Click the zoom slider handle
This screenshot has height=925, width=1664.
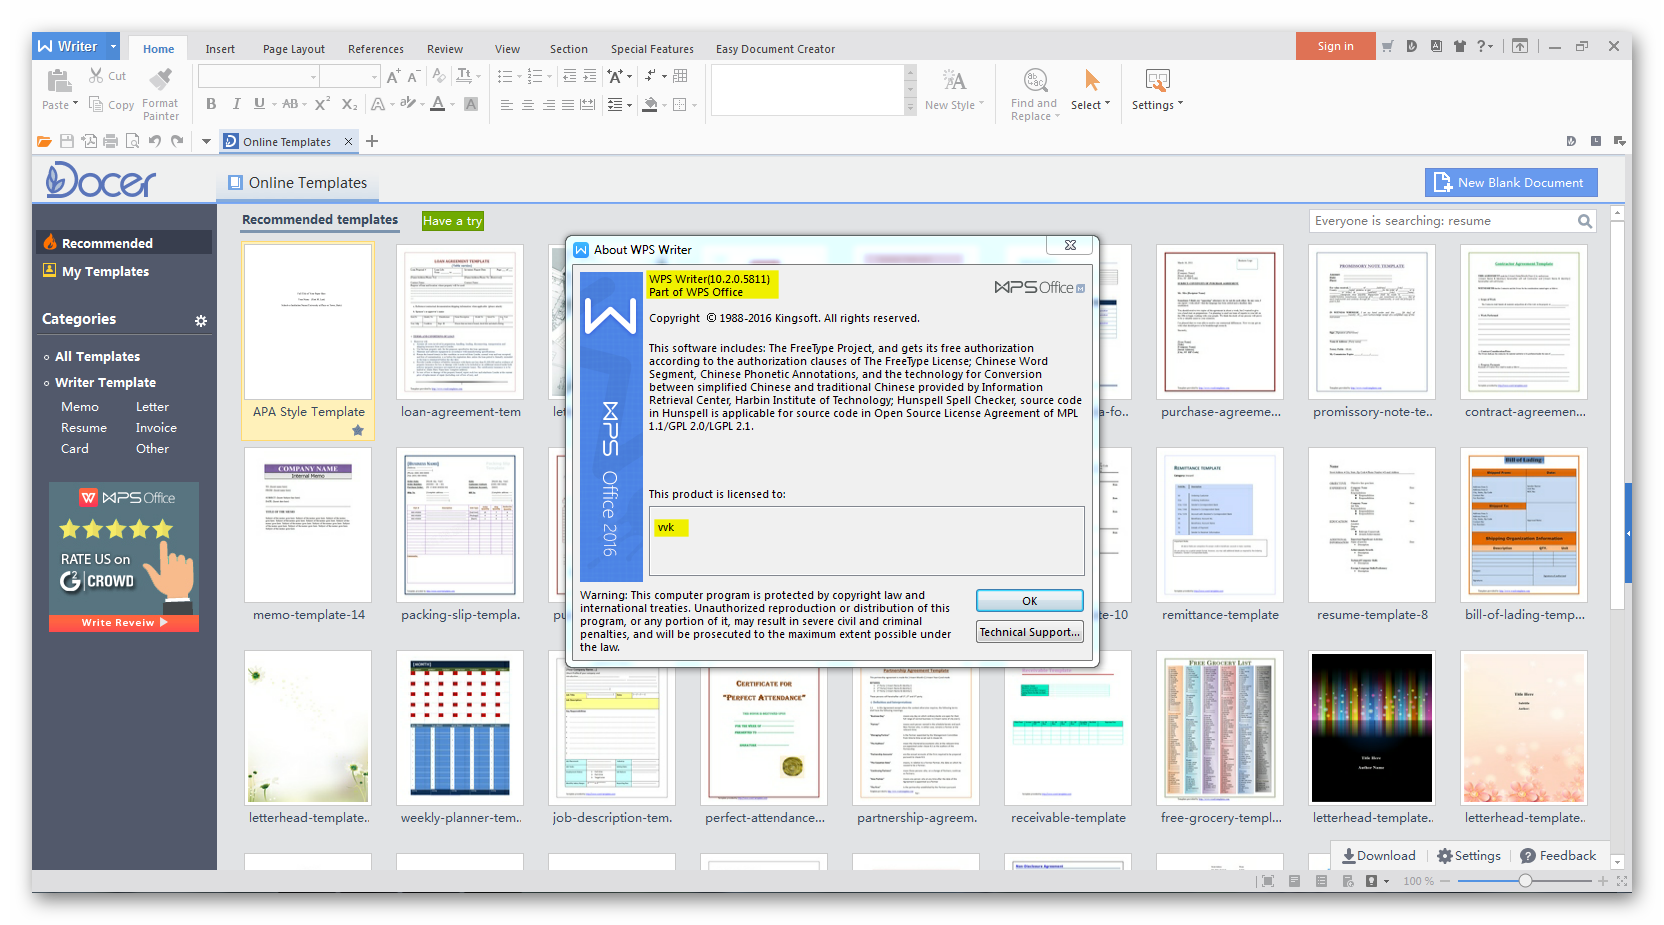tap(1525, 881)
